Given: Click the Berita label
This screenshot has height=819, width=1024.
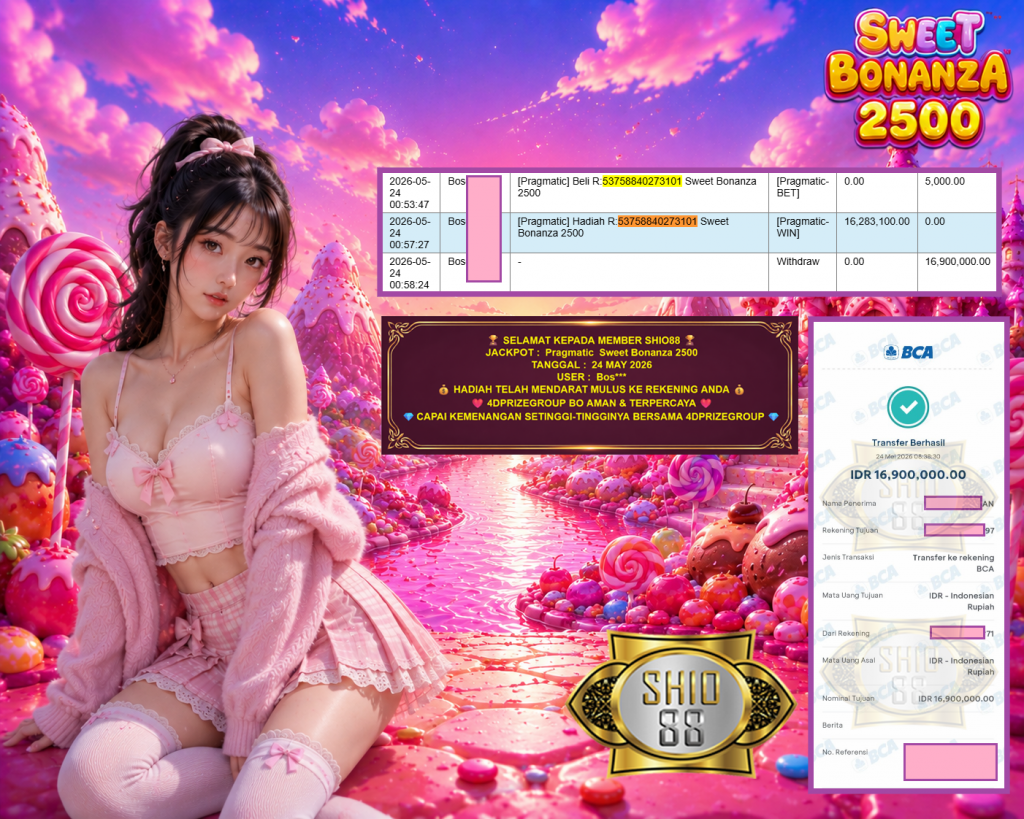Looking at the screenshot, I should tap(832, 725).
